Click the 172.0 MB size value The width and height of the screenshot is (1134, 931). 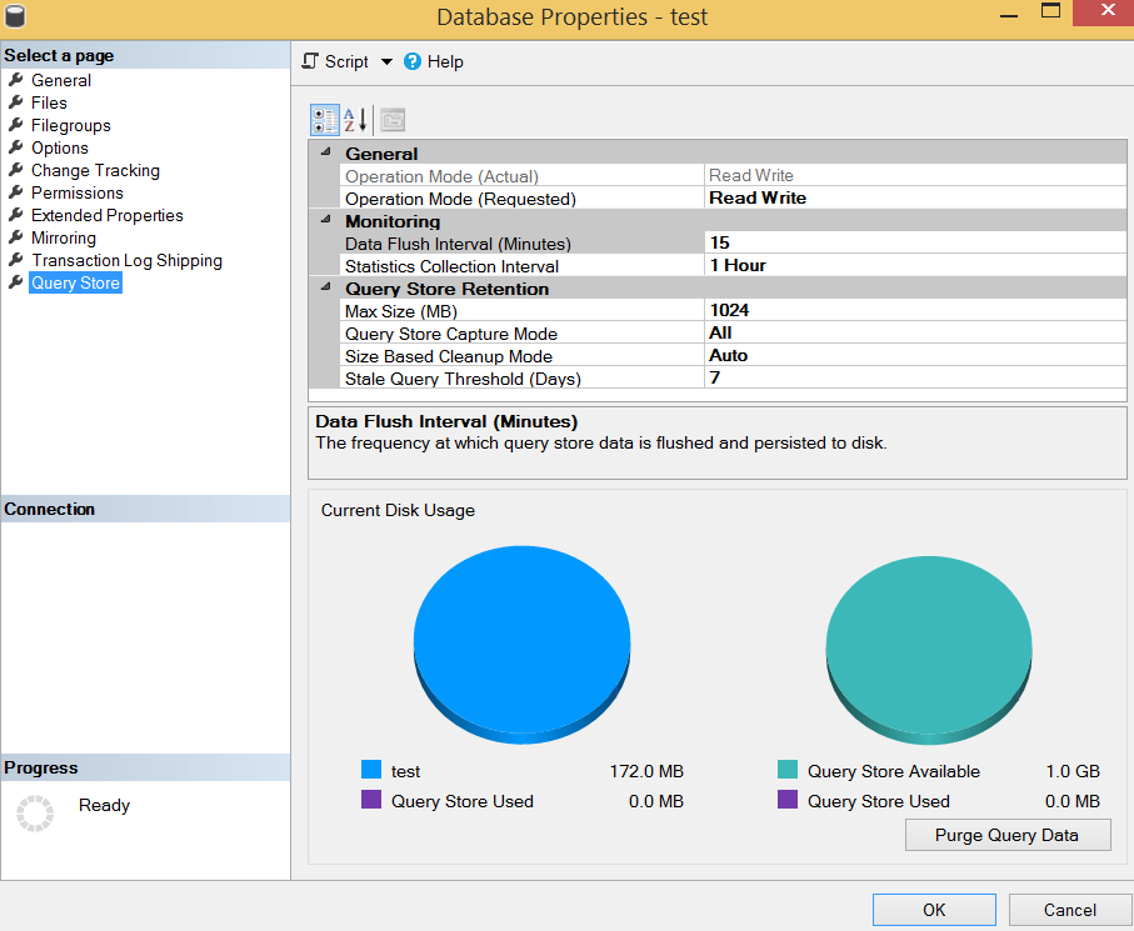[647, 771]
